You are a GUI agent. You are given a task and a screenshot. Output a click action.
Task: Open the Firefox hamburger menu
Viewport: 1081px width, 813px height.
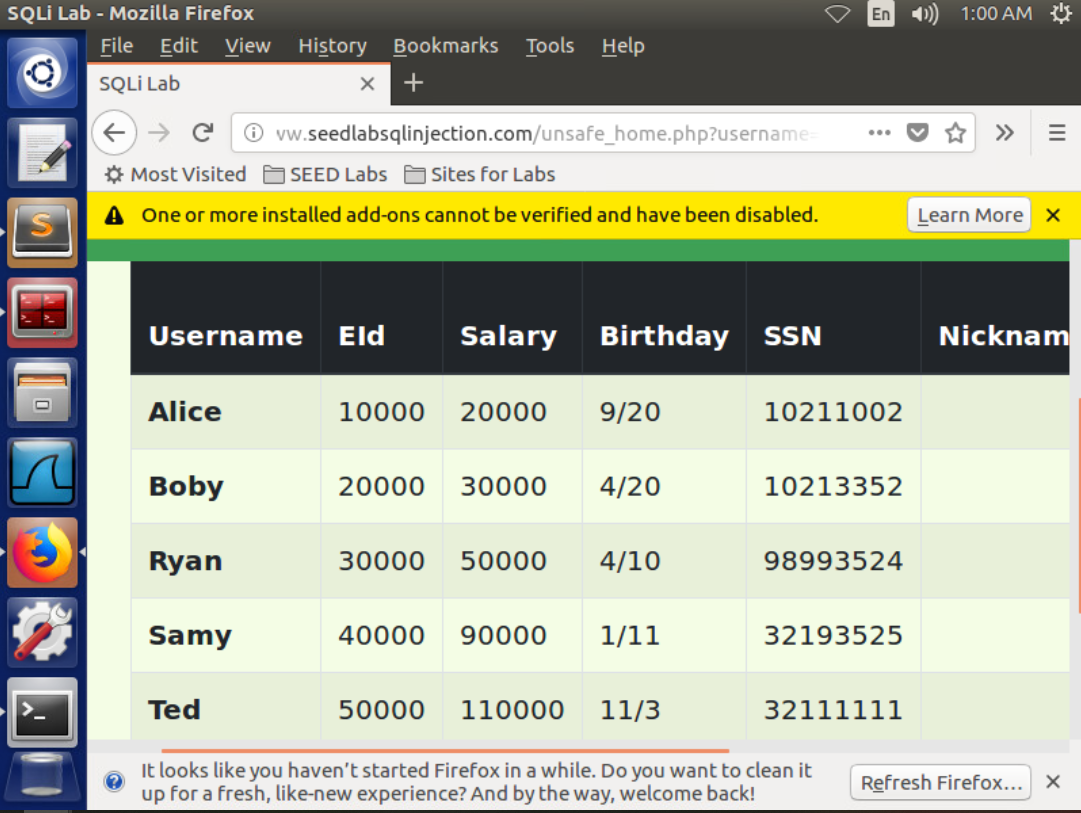[1057, 132]
